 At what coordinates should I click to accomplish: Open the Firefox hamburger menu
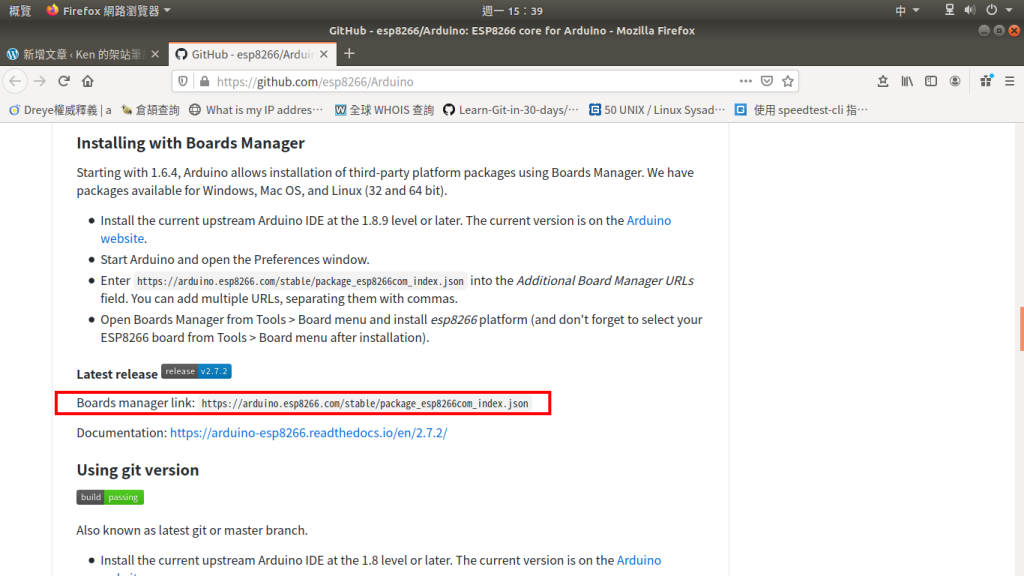click(x=1010, y=81)
